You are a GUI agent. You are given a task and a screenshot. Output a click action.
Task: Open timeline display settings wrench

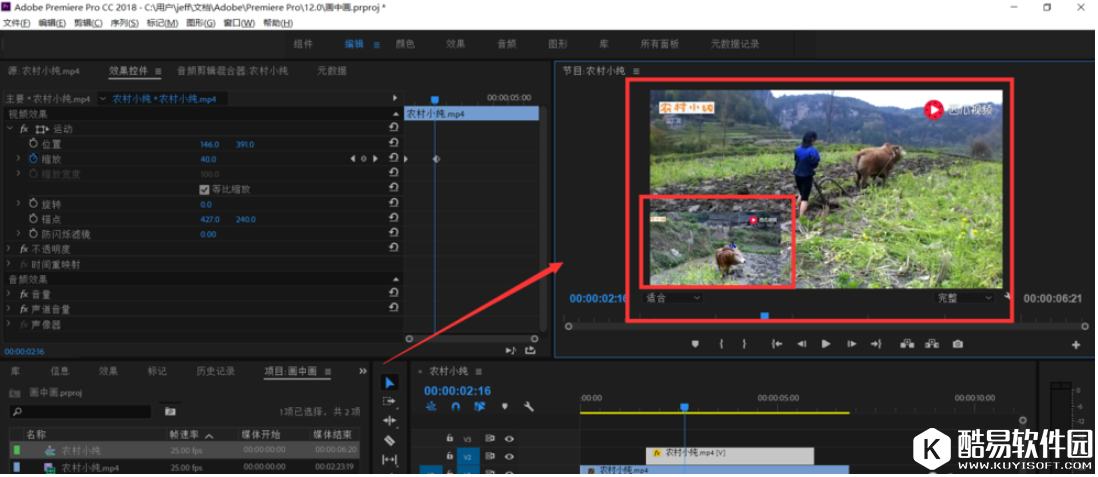(x=529, y=407)
